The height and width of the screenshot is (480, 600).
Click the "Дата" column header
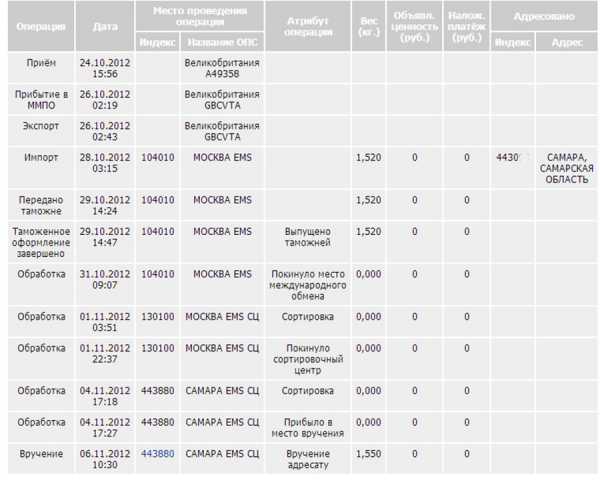(x=104, y=27)
